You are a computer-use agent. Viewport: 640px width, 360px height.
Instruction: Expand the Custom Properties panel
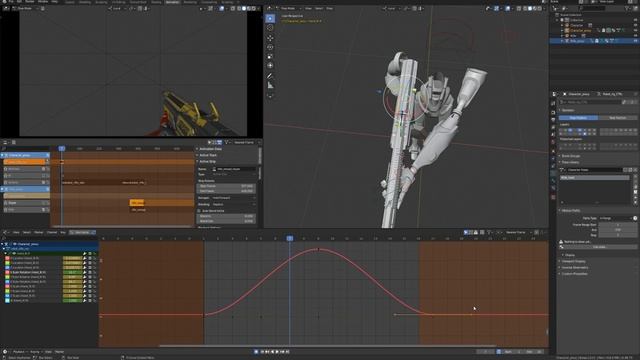tap(574, 274)
